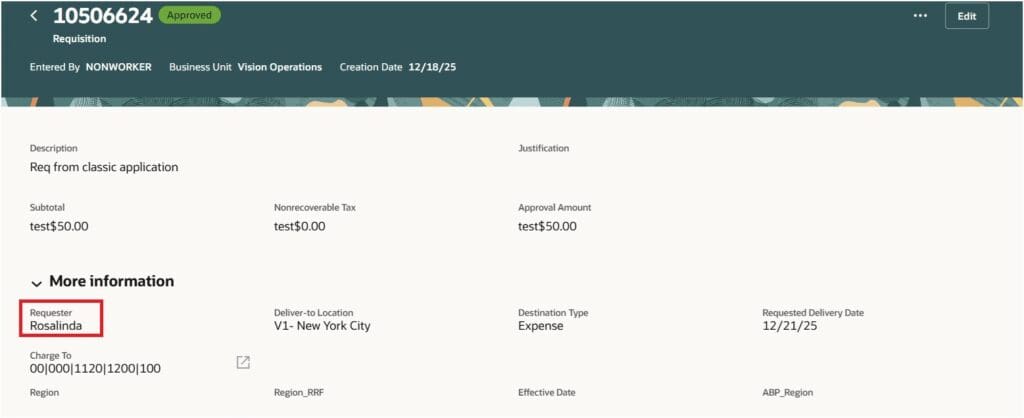The image size is (1024, 418).
Task: Click the Requester value Rosalinda
Action: coord(59,326)
